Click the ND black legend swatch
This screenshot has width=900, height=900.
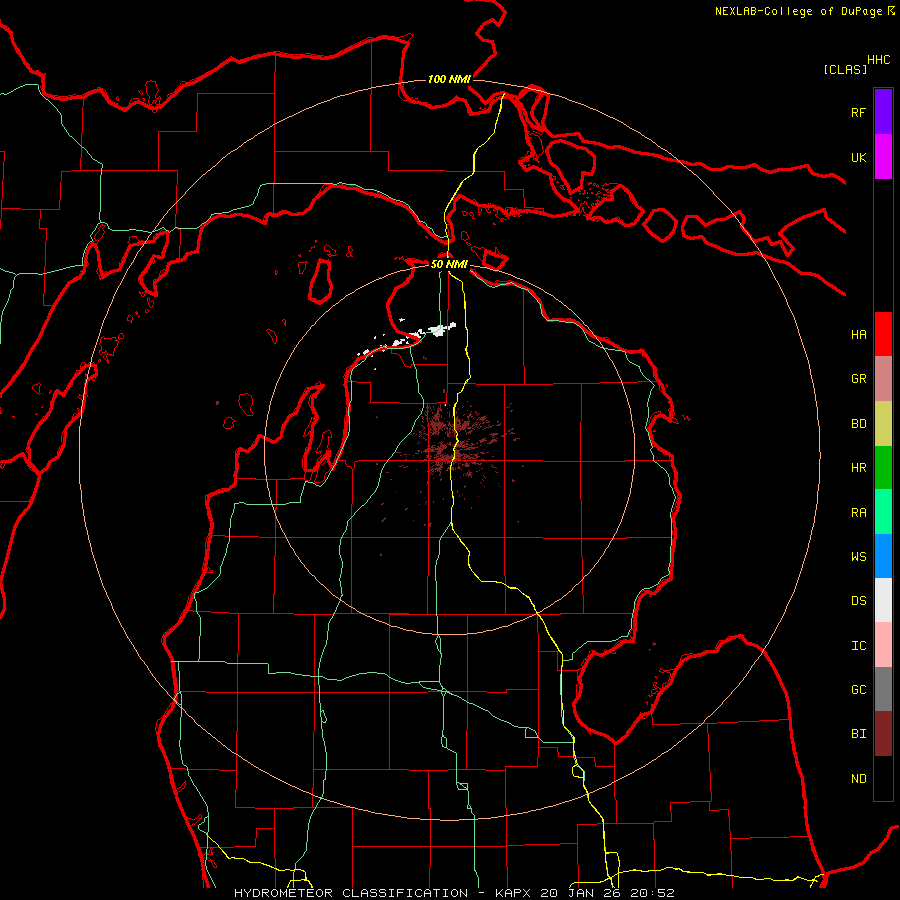tap(883, 778)
